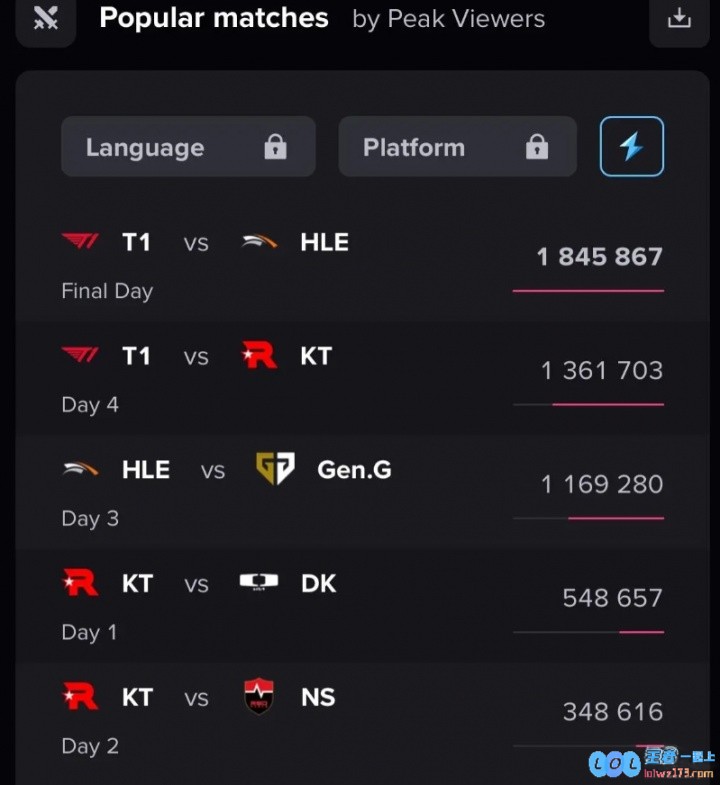The width and height of the screenshot is (720, 785).
Task: Open the HLE vs Gen.G Day 3 row
Action: (x=363, y=493)
